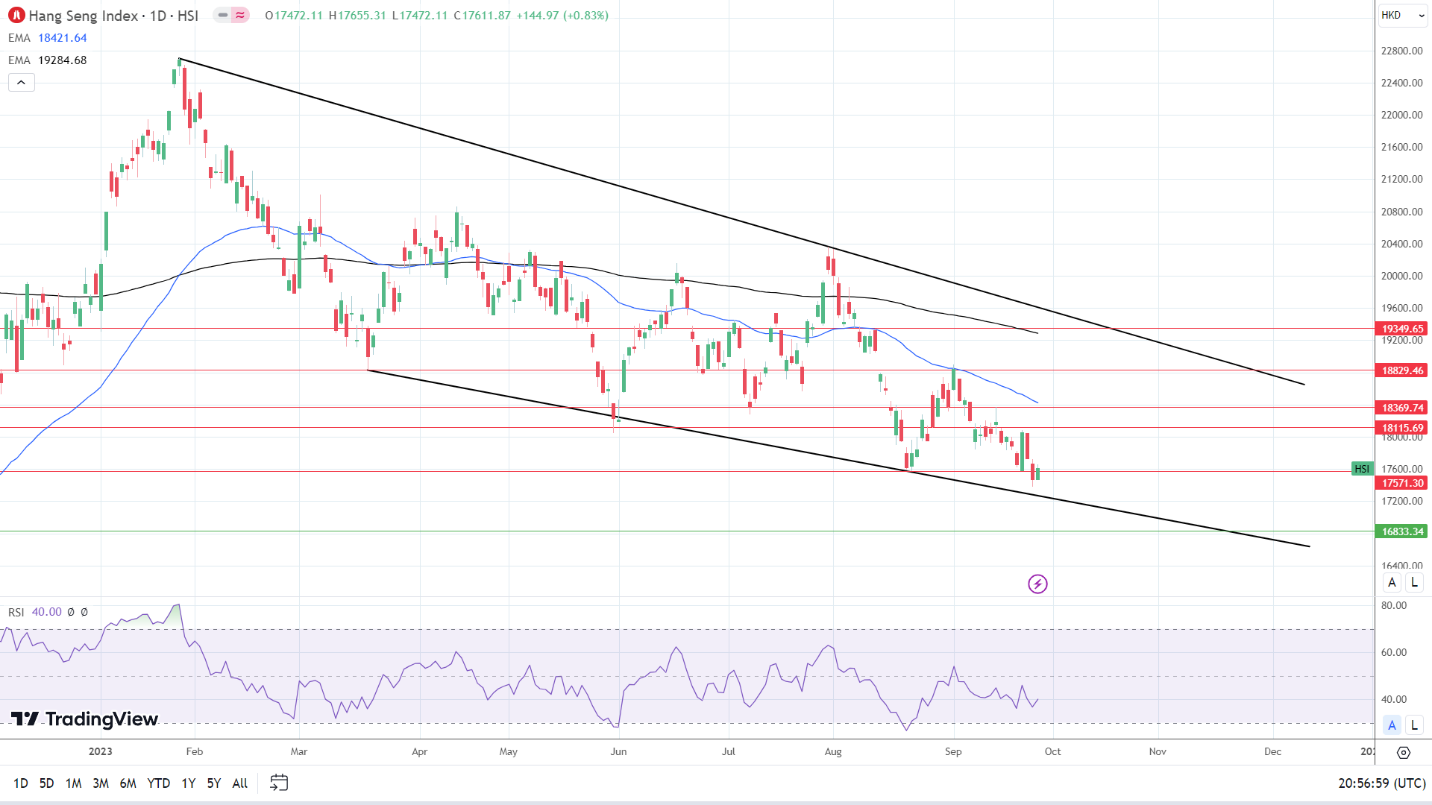This screenshot has height=805, width=1432.
Task: Click the 18829.46 red price label
Action: tap(1403, 370)
